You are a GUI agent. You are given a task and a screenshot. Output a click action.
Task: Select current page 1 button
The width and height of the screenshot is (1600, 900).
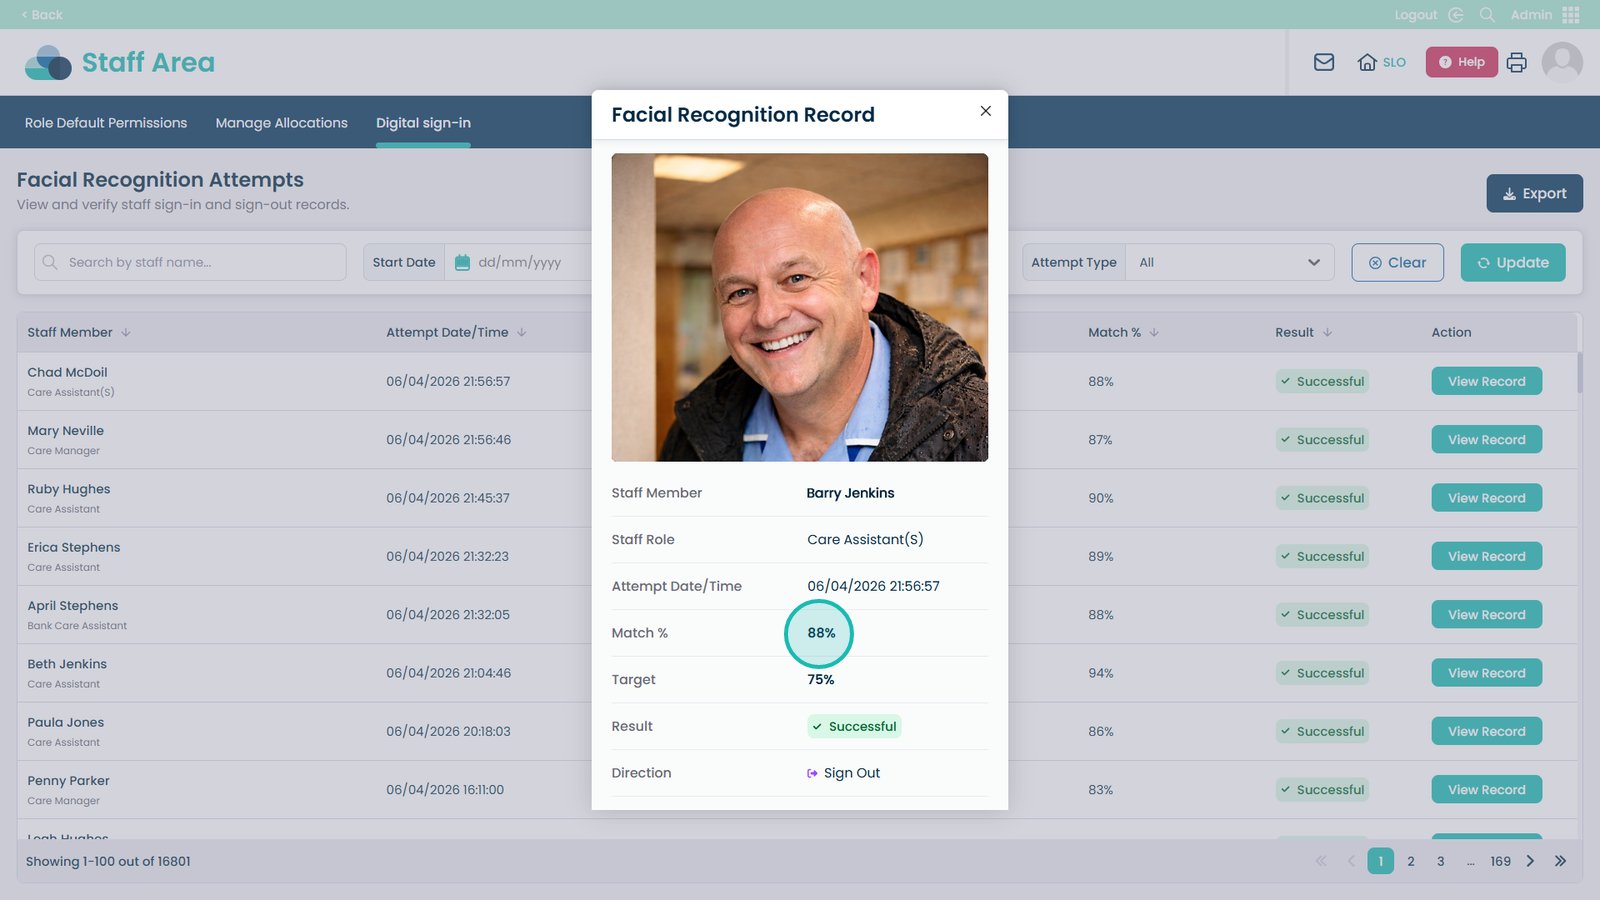[1380, 861]
